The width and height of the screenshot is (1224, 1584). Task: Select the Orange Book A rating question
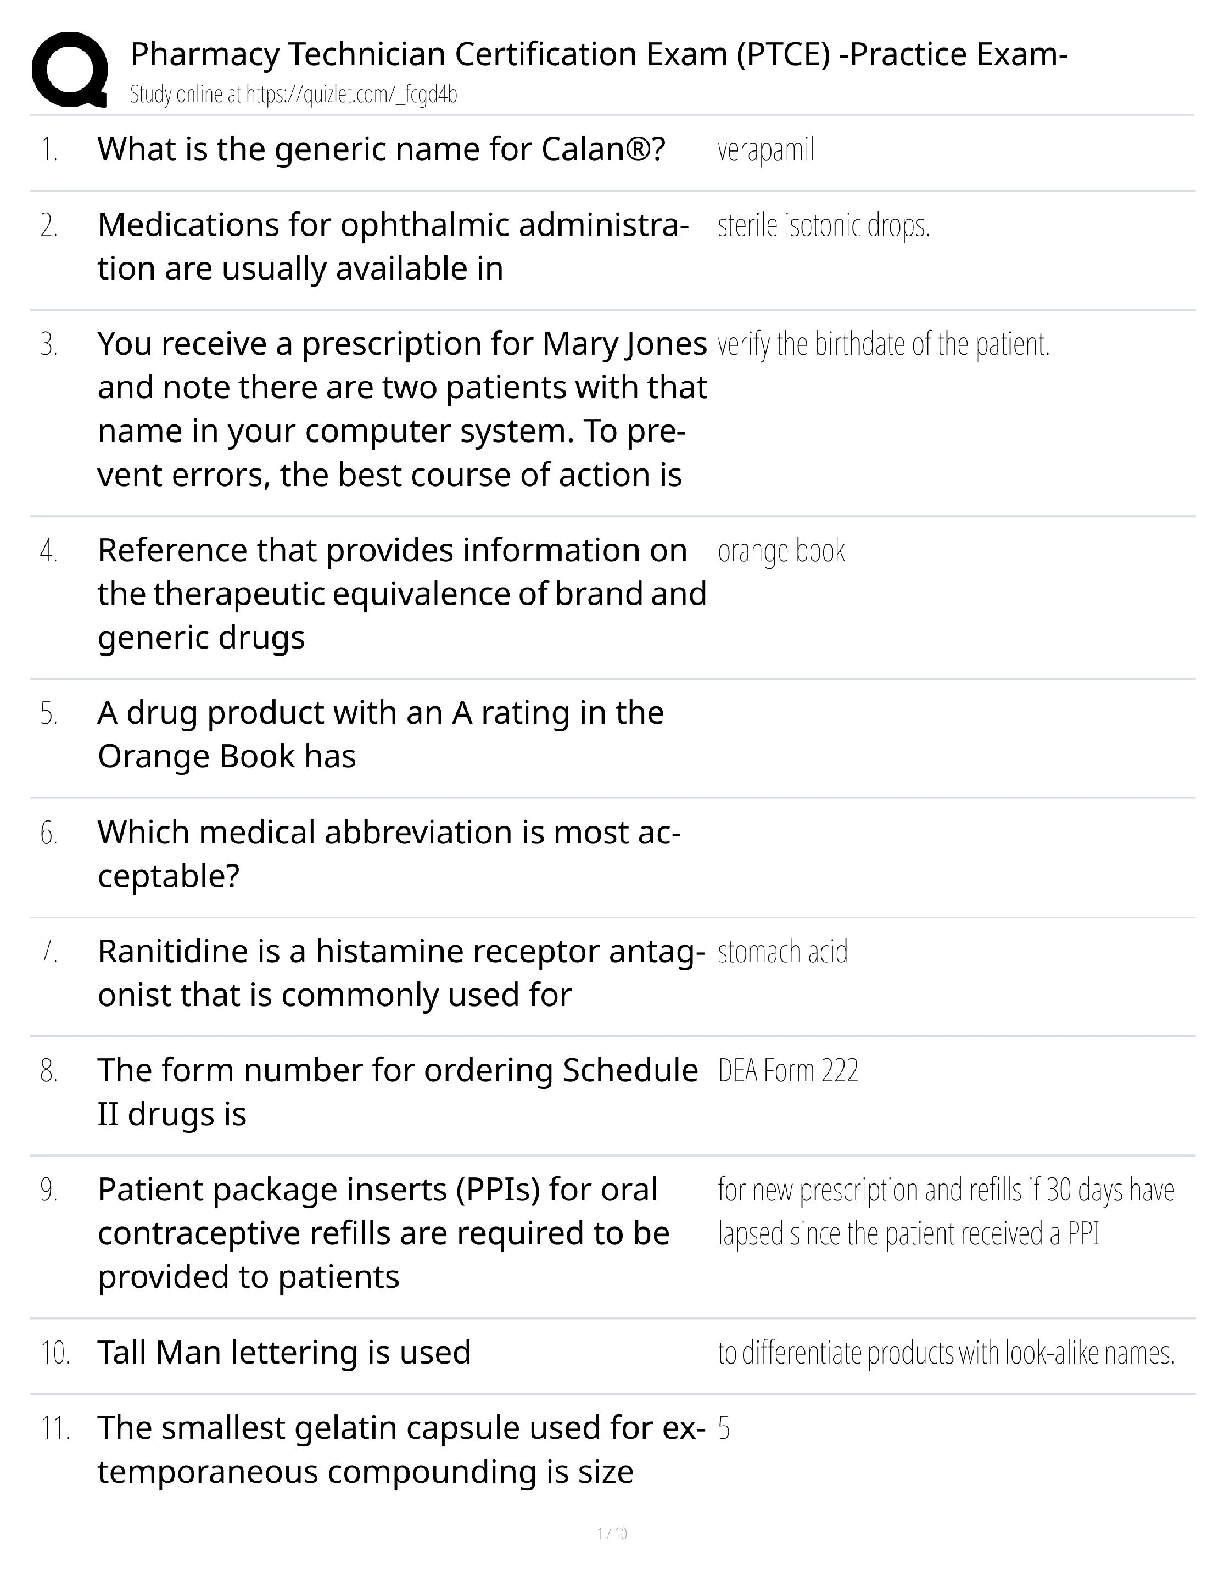coord(380,734)
